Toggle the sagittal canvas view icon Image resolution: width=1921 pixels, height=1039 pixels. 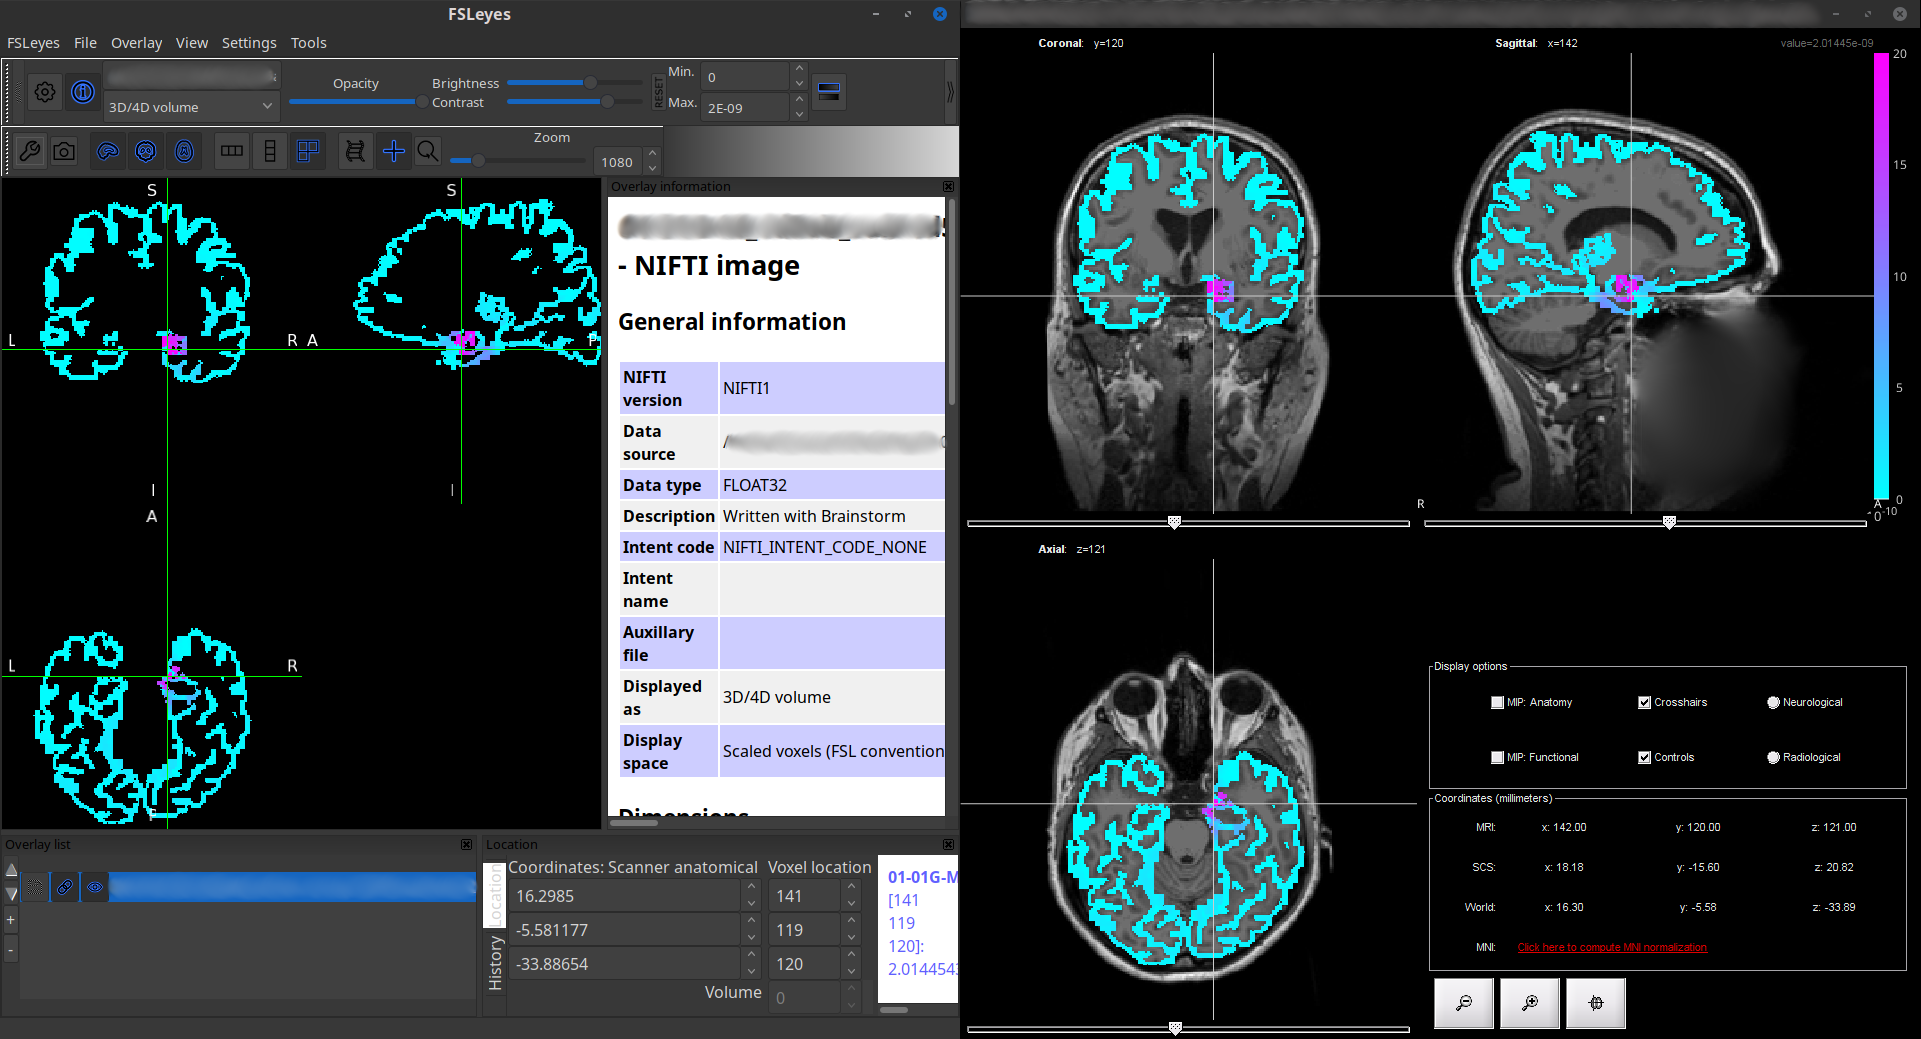[108, 151]
